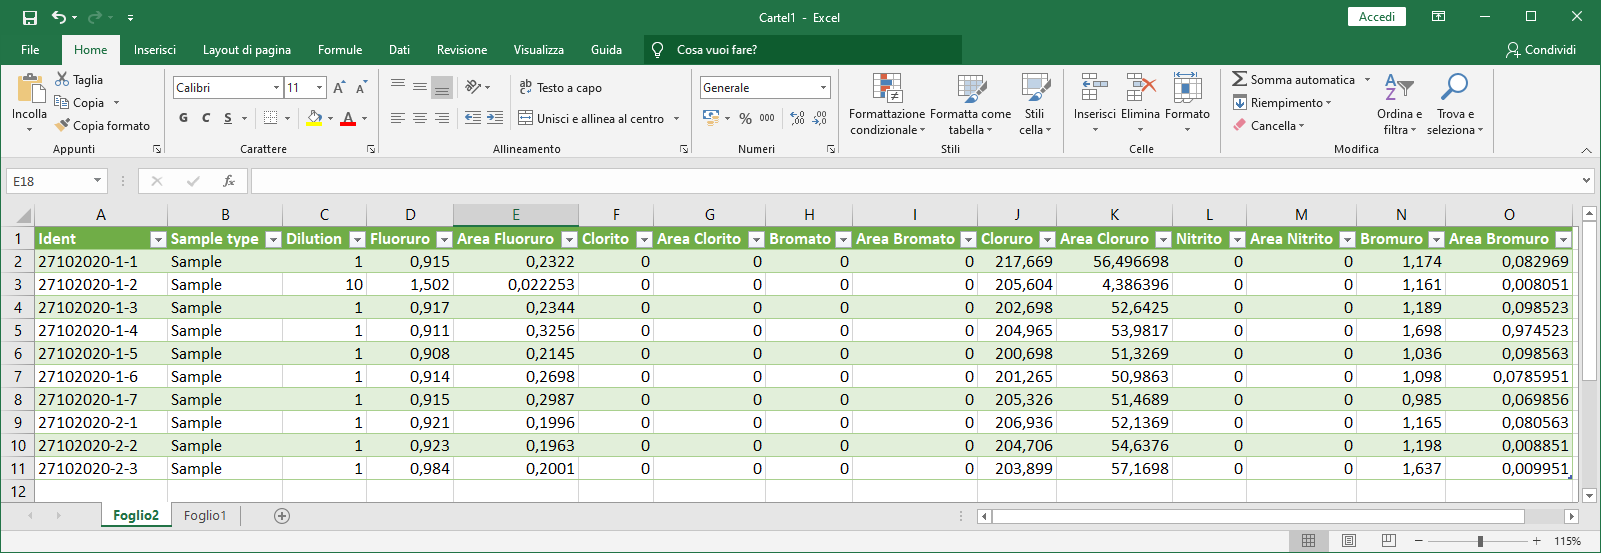Click the decrease indent icon

point(472,118)
